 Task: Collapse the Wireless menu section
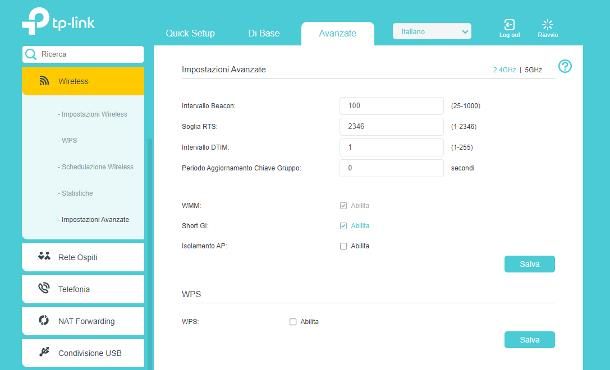83,81
